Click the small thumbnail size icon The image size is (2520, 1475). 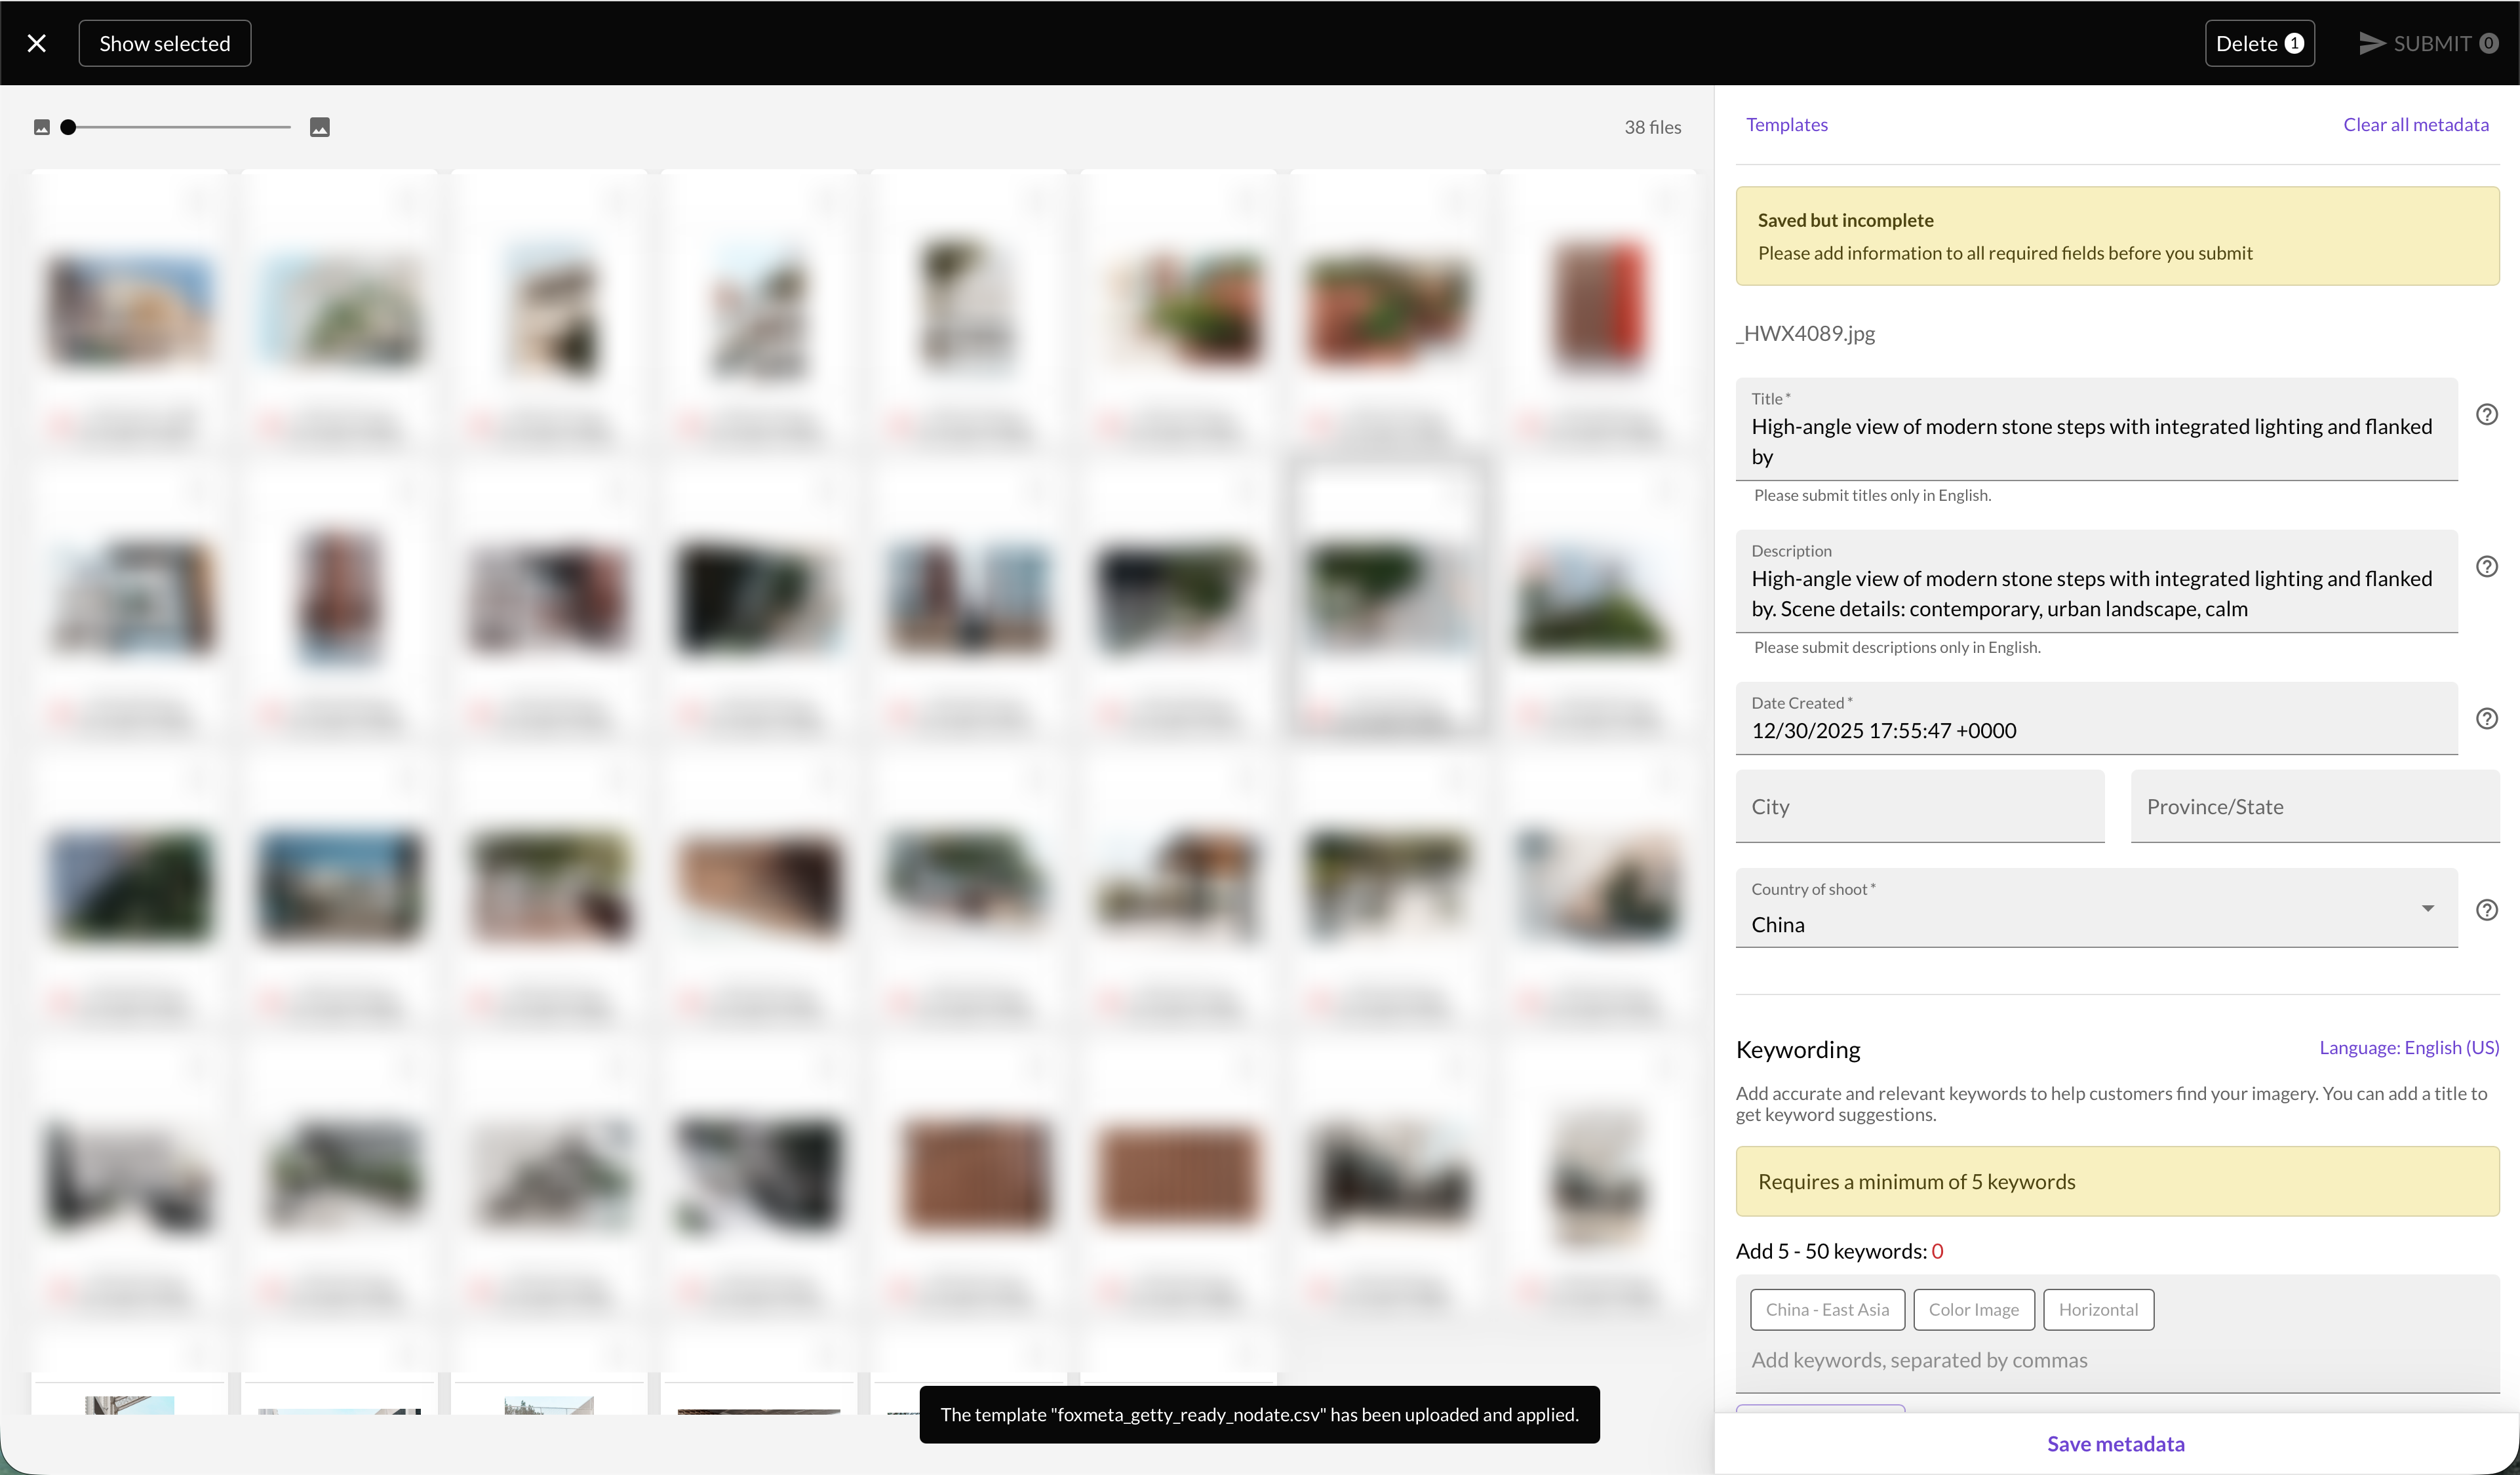pos(42,127)
